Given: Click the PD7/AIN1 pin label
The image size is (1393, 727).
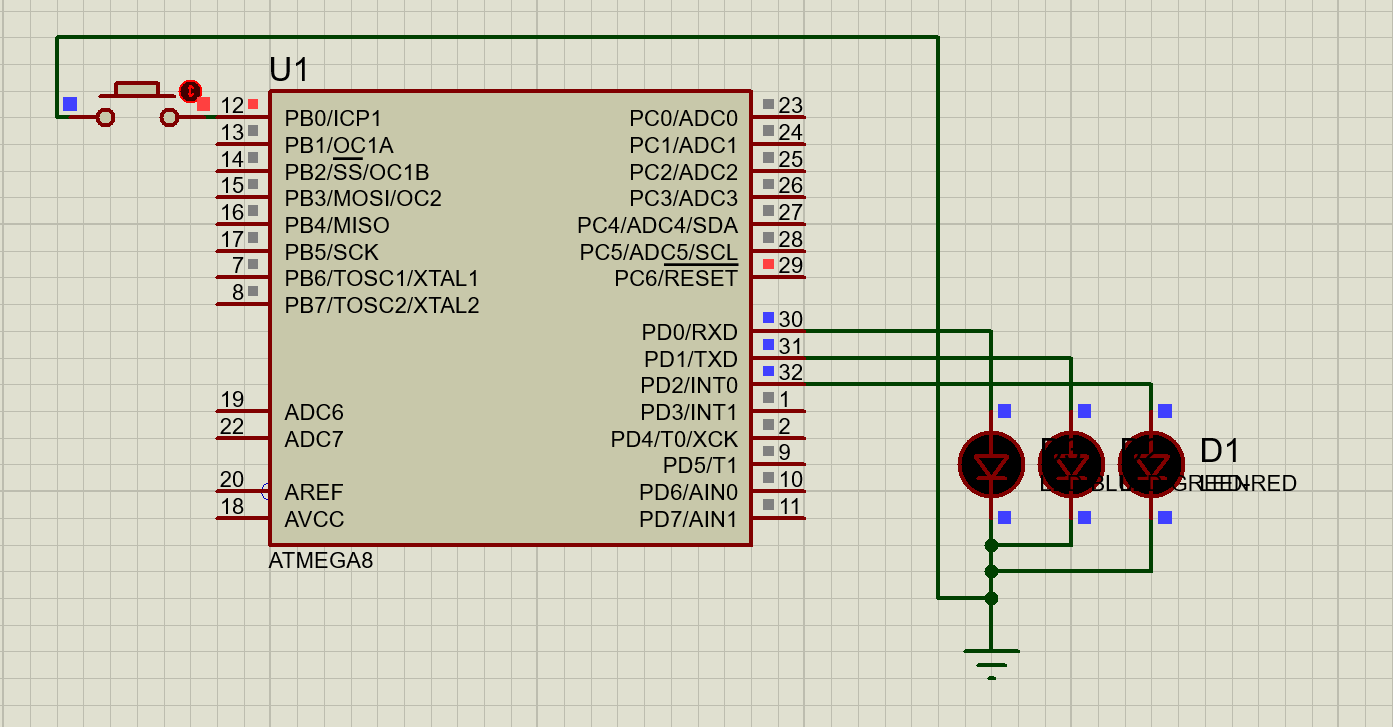Looking at the screenshot, I should [689, 519].
